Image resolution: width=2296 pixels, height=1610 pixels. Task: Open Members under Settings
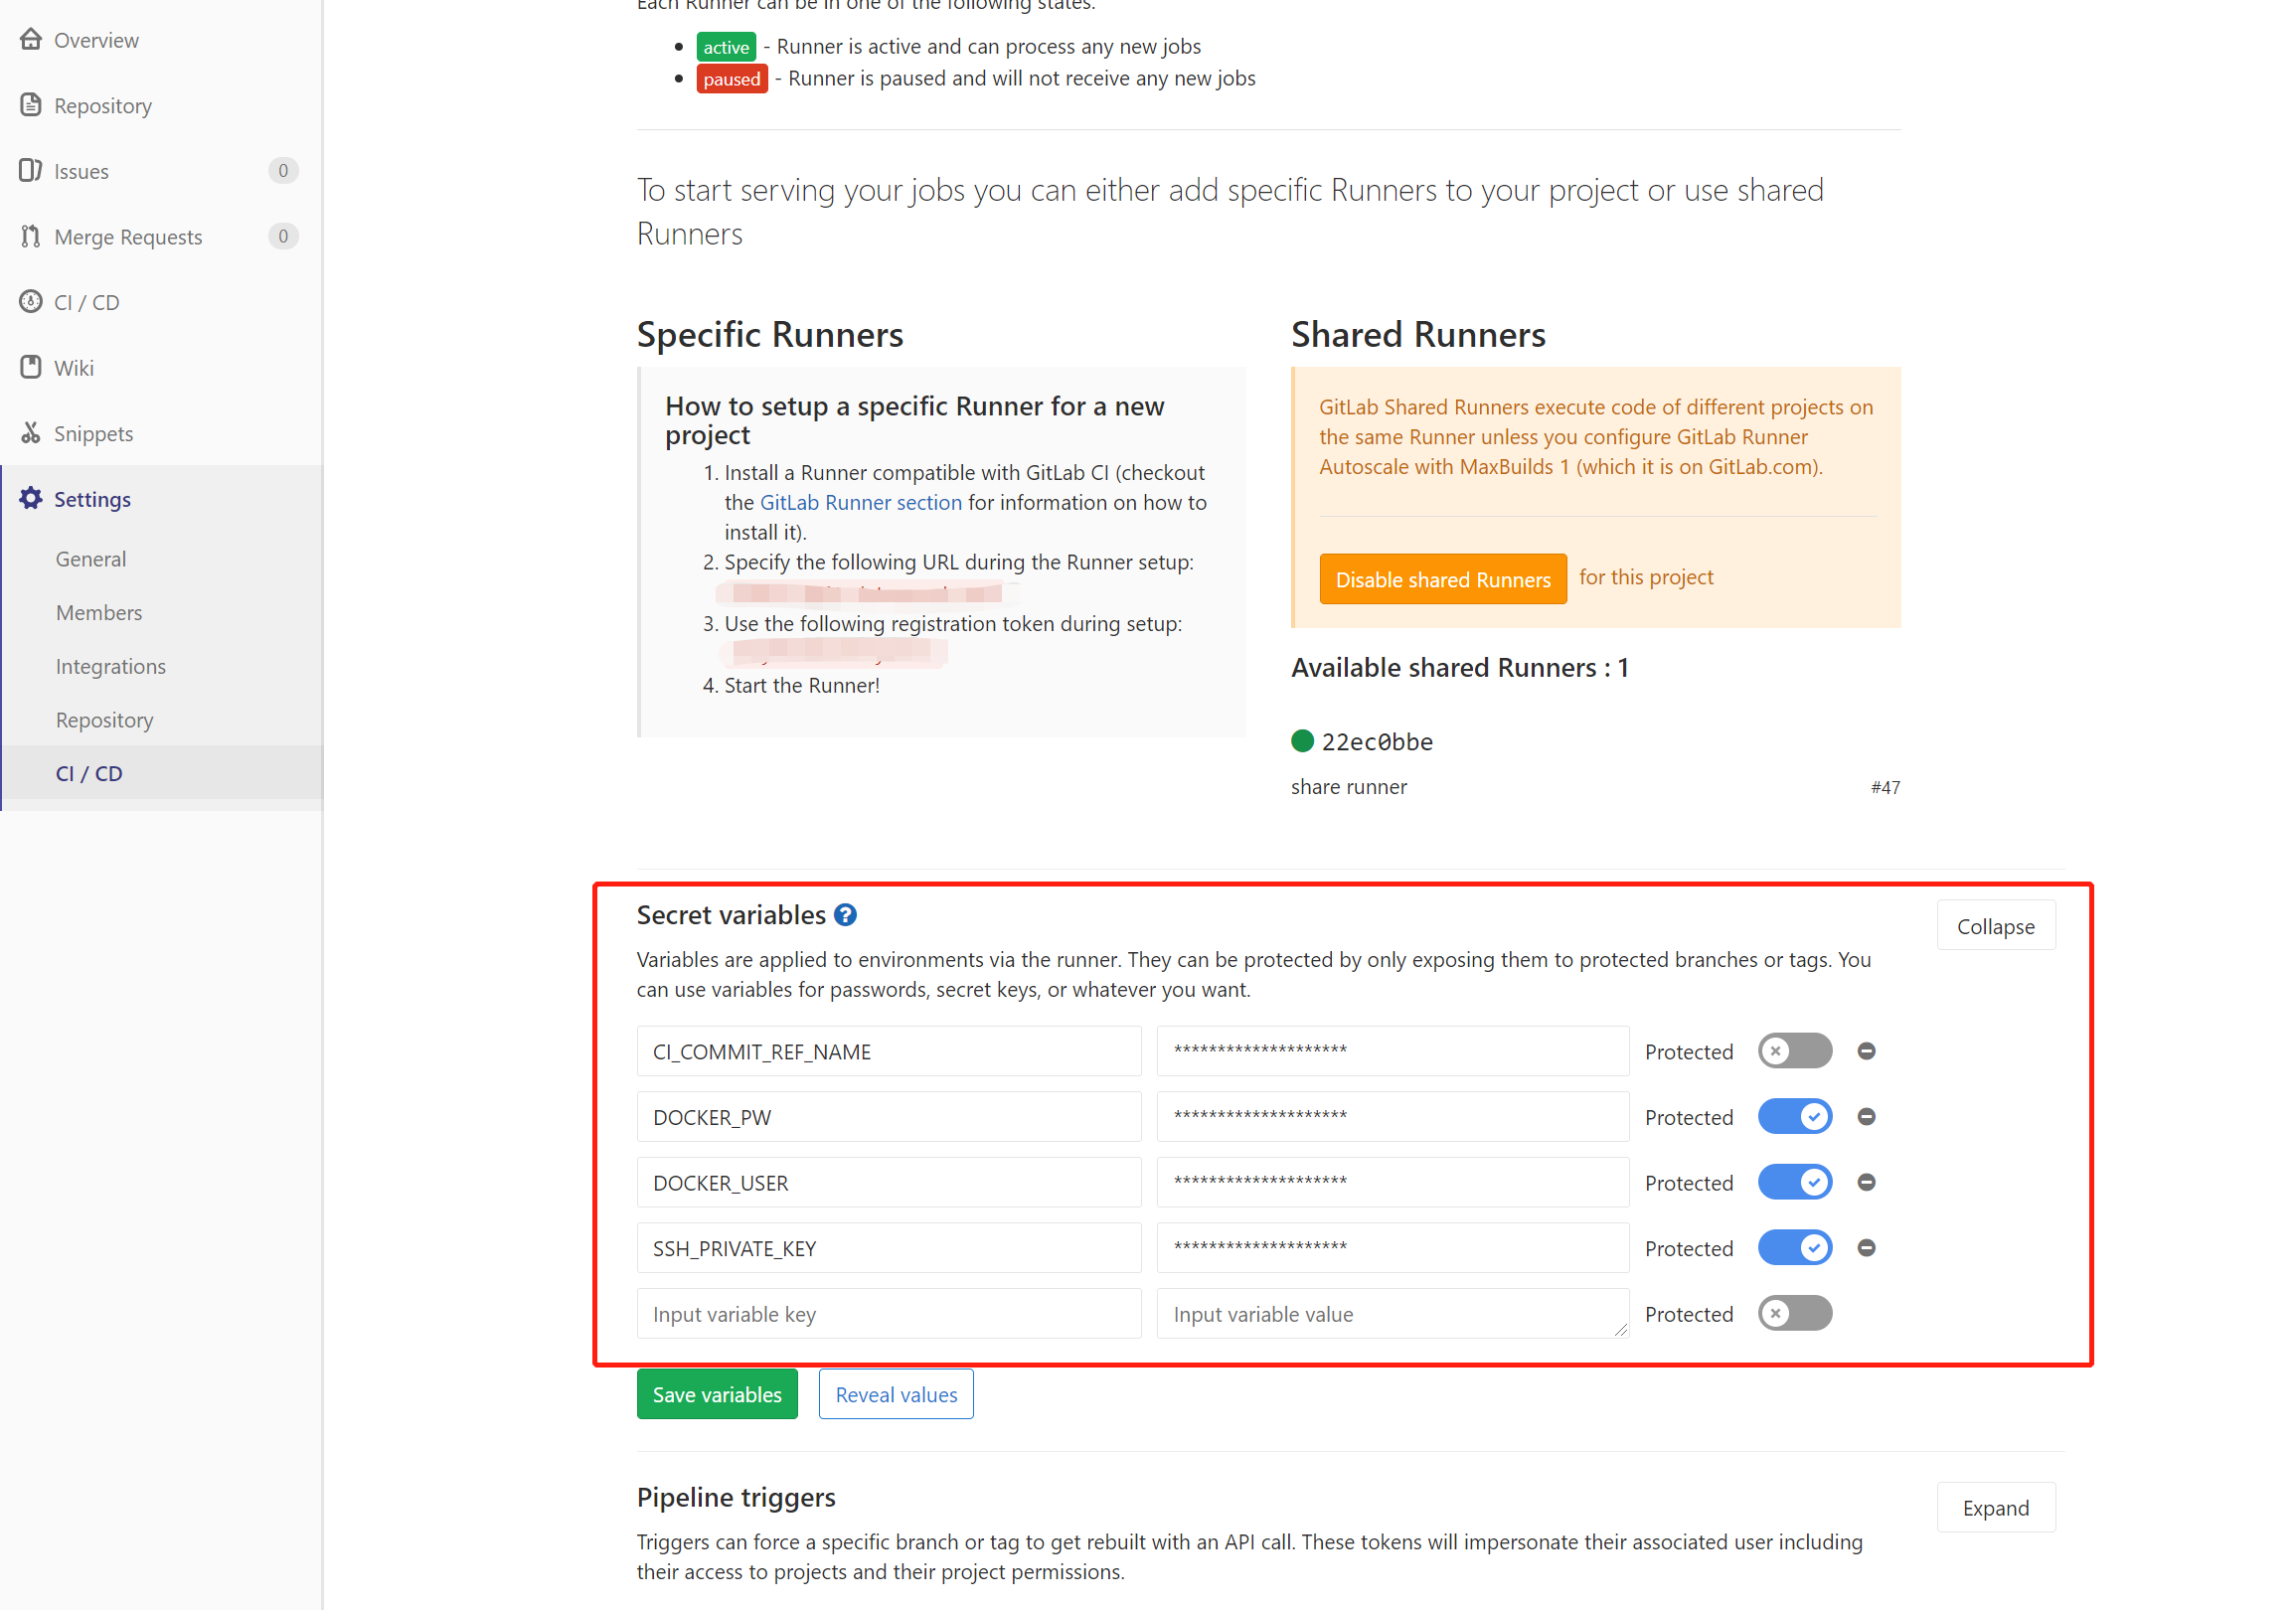[99, 613]
